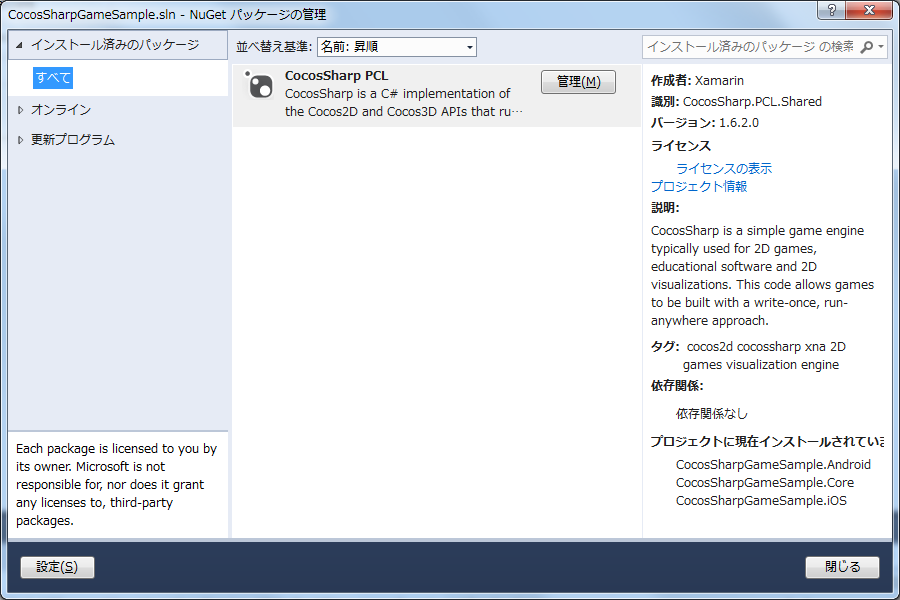Image resolution: width=900 pixels, height=600 pixels.
Task: Click inside the package search input field
Action: (x=750, y=47)
